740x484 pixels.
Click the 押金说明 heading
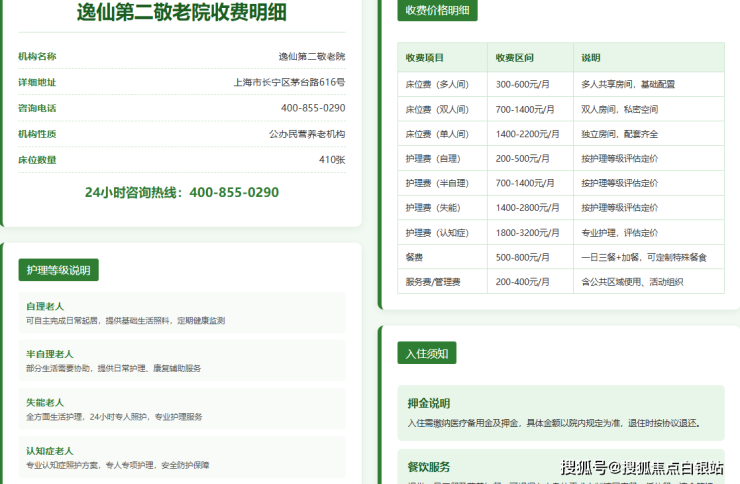[429, 403]
